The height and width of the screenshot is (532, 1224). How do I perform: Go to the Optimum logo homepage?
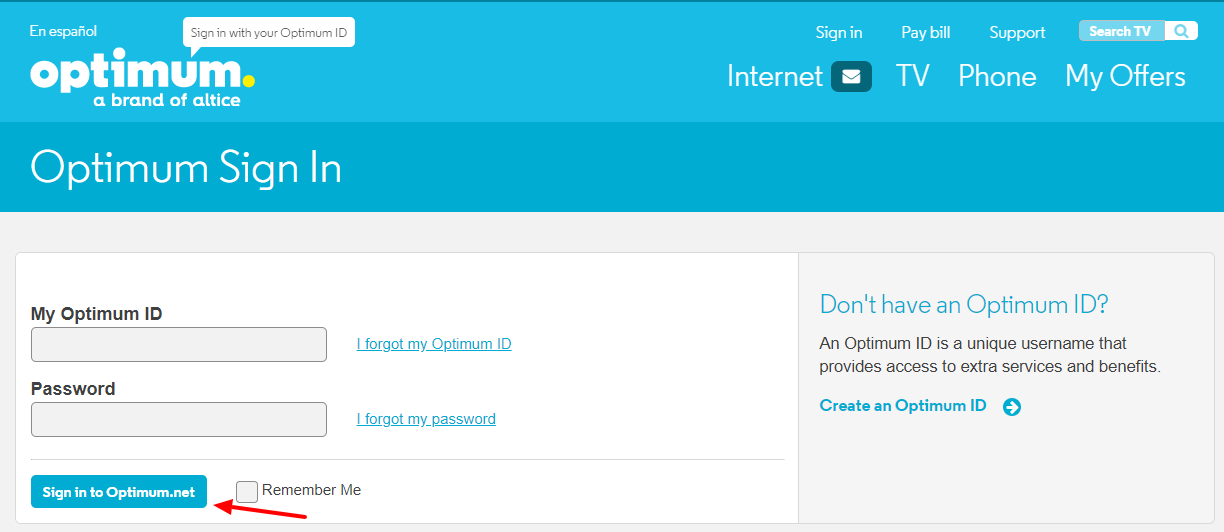142,77
